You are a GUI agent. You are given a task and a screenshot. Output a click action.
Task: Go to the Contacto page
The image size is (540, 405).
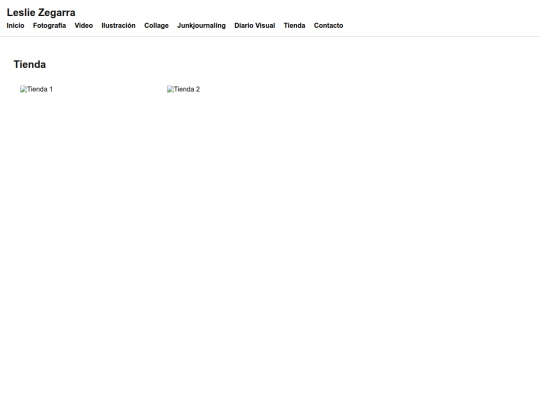(x=329, y=25)
